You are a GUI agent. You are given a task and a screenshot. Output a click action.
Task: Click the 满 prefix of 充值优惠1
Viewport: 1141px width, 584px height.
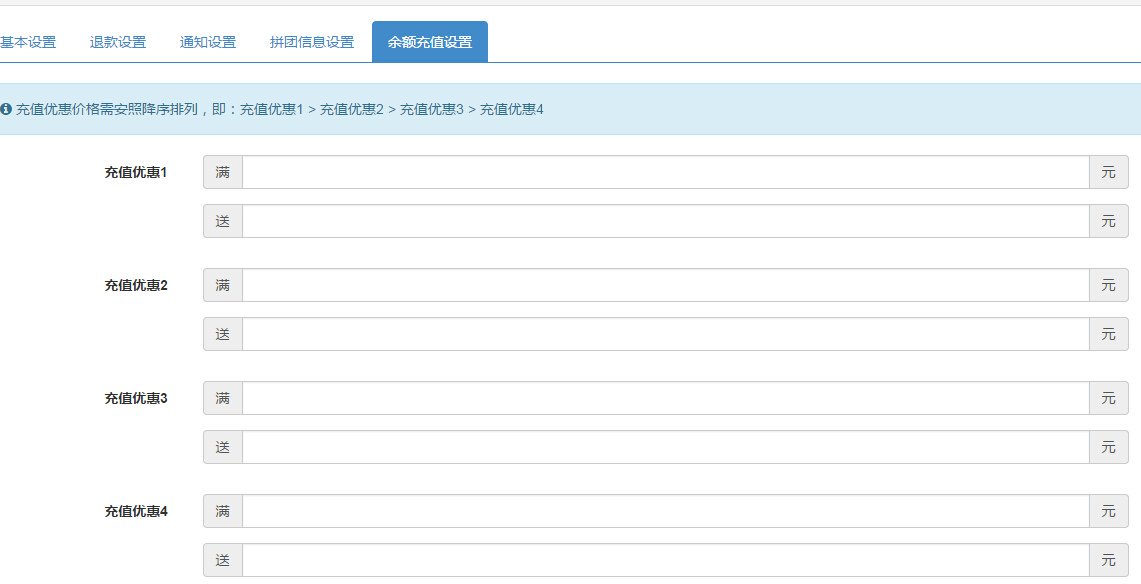click(223, 172)
